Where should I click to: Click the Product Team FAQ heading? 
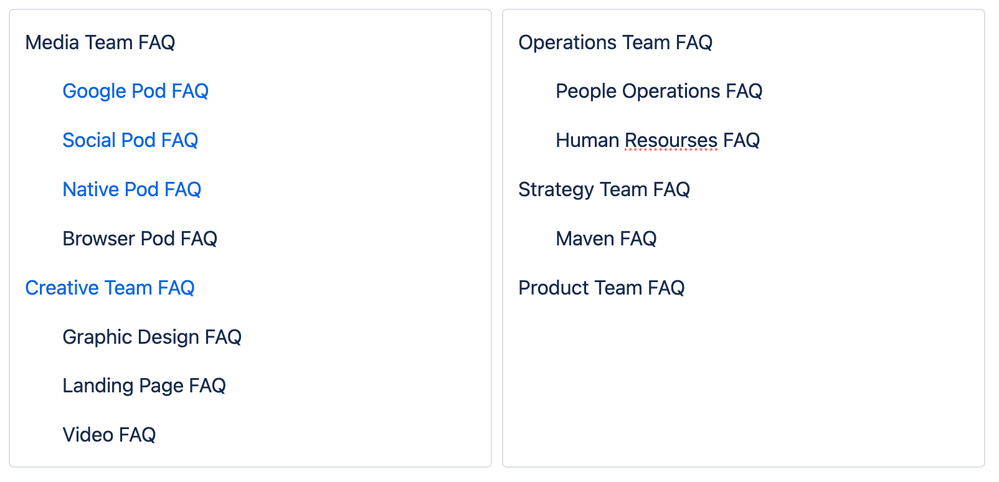click(x=601, y=288)
